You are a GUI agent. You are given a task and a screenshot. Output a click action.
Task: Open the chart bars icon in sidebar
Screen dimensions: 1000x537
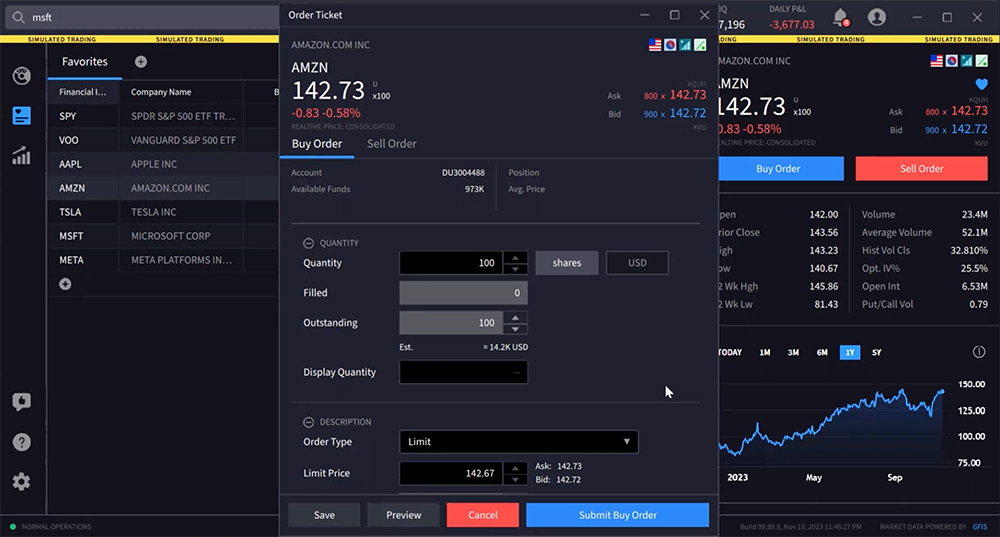(21, 156)
